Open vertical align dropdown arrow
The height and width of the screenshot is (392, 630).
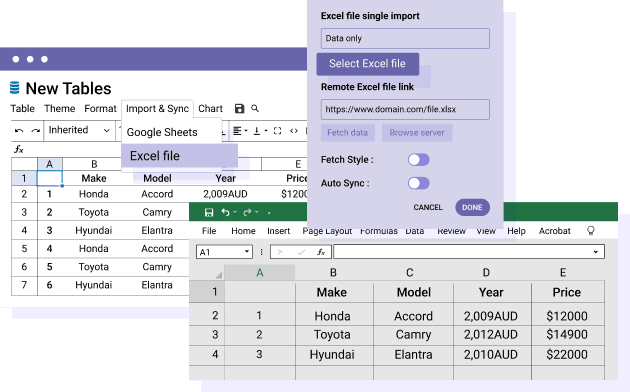(266, 131)
